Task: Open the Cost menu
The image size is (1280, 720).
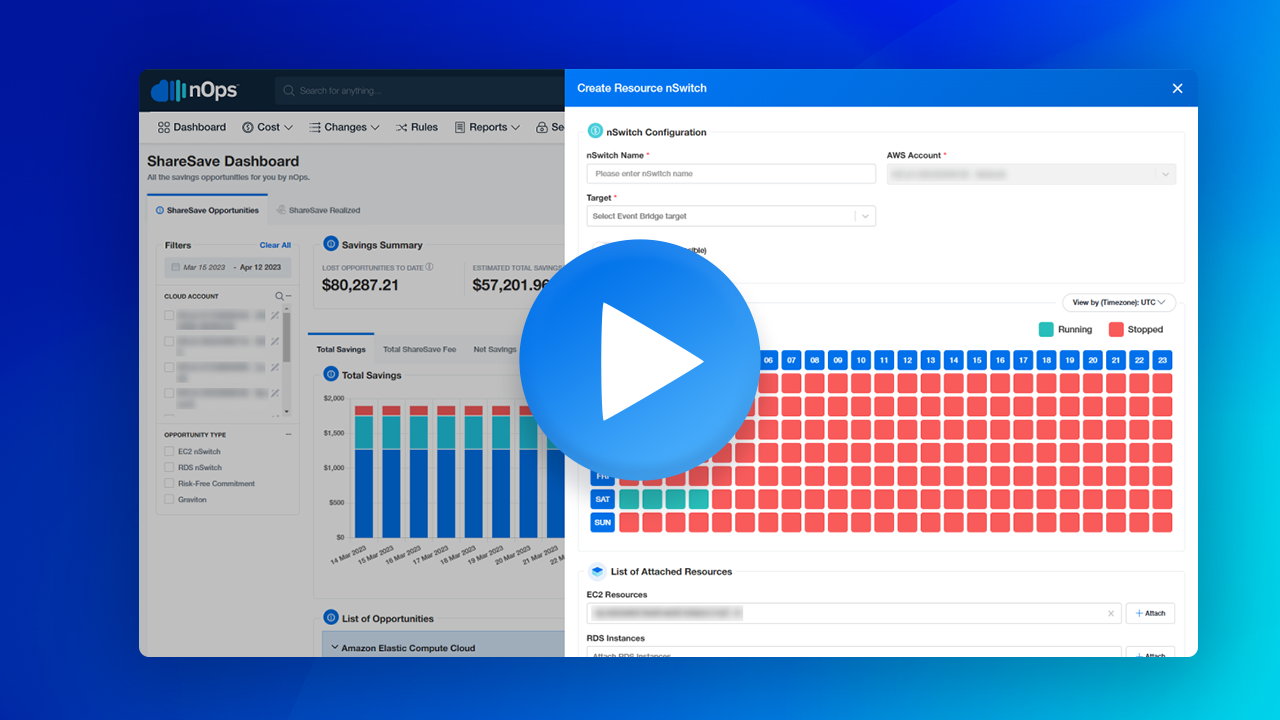Action: pos(267,127)
